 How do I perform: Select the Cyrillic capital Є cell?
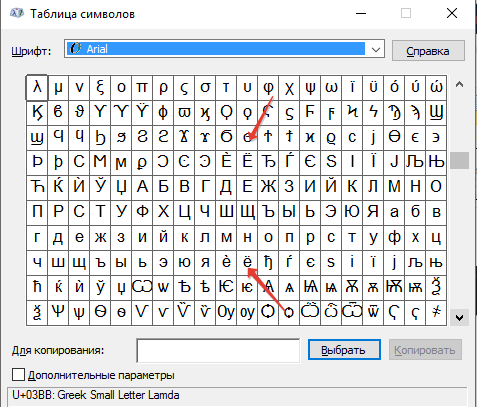pos(310,163)
